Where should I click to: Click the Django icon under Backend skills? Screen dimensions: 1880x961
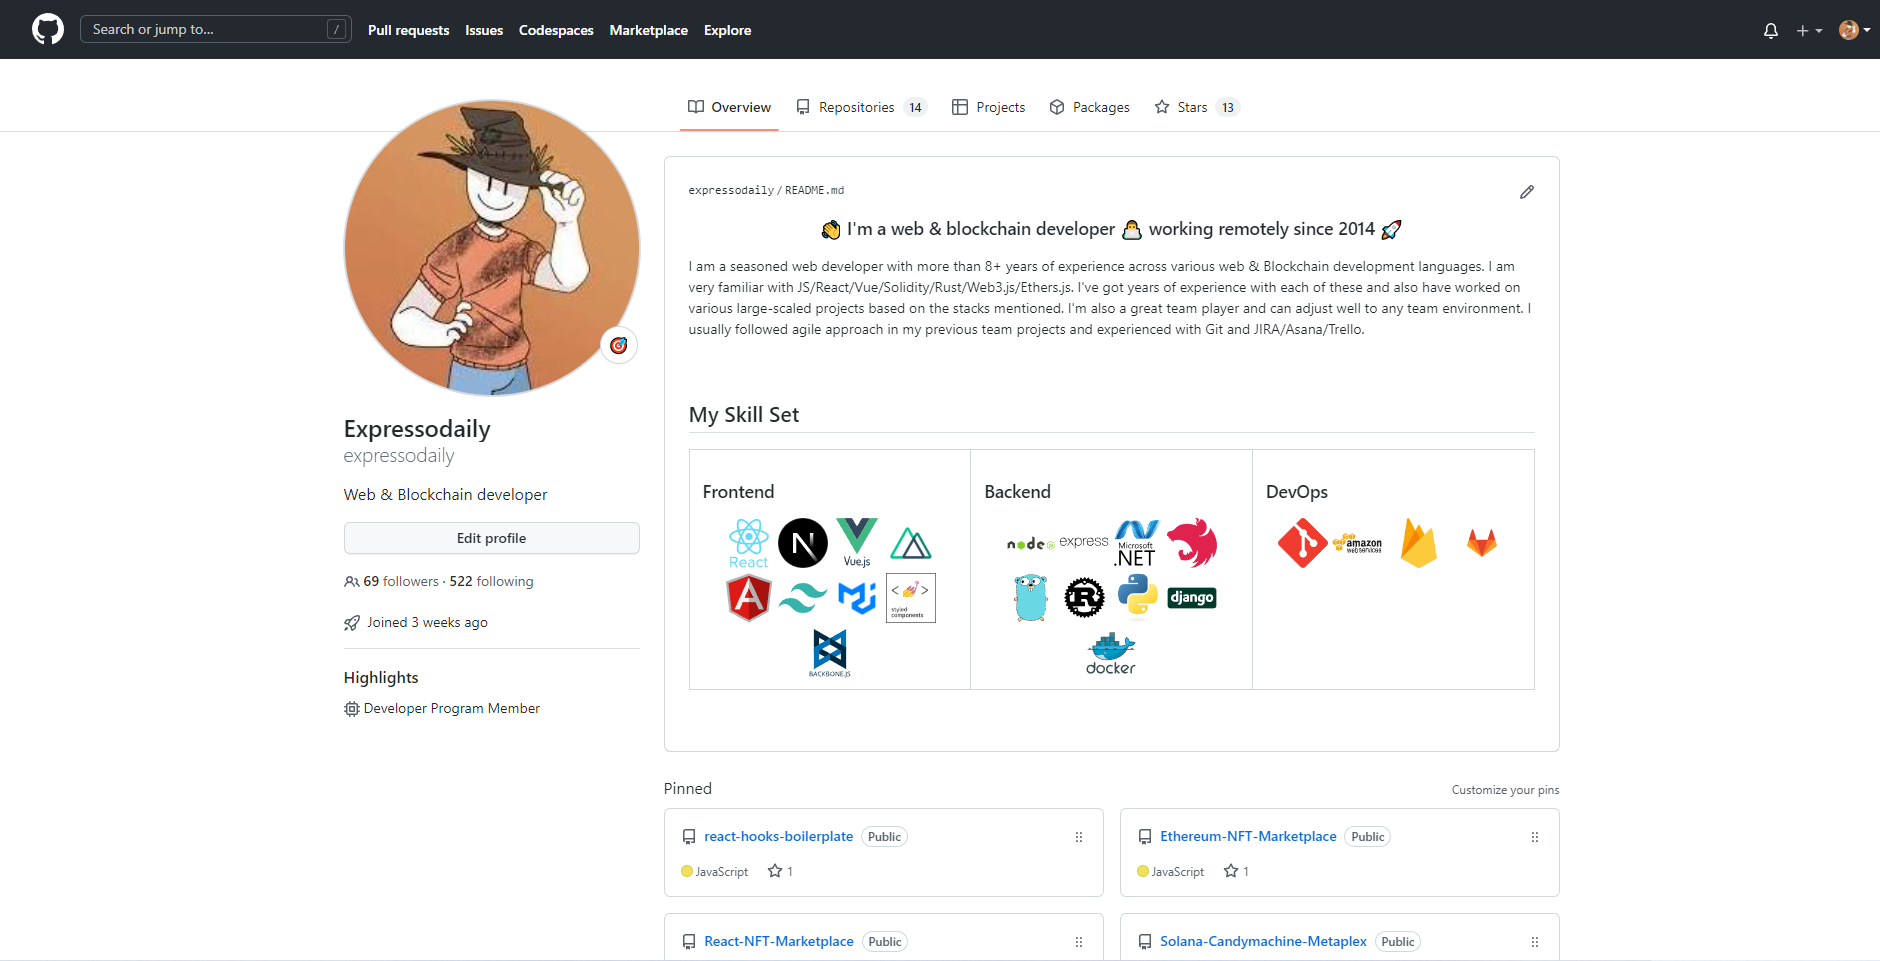1191,597
